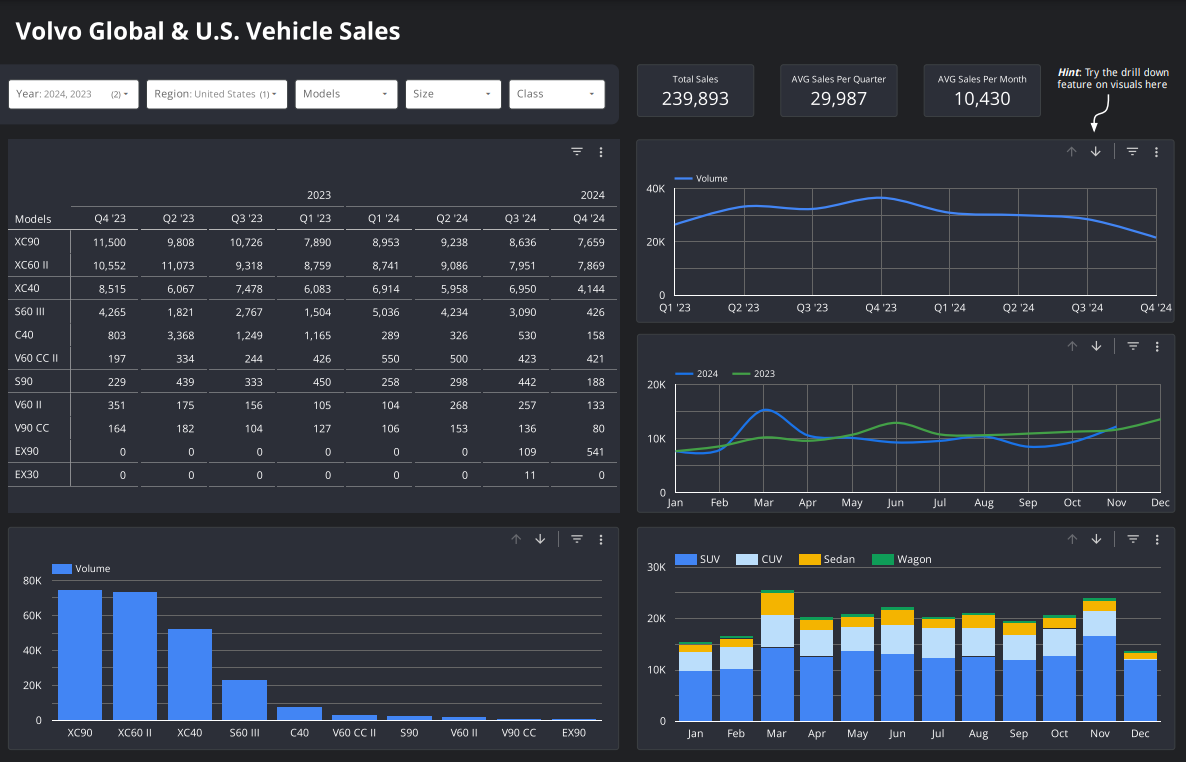
Task: Select the S60 III bar in volume chart
Action: [244, 700]
